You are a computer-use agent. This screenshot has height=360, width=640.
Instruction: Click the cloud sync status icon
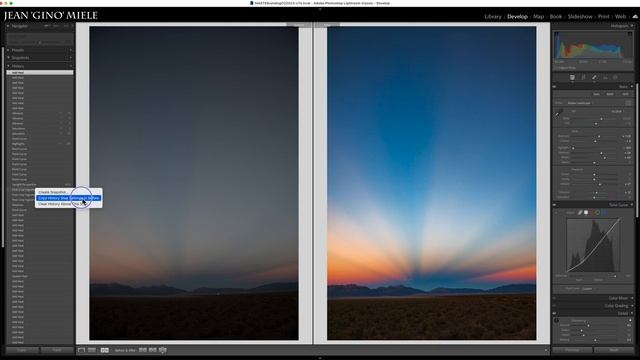coord(635,17)
